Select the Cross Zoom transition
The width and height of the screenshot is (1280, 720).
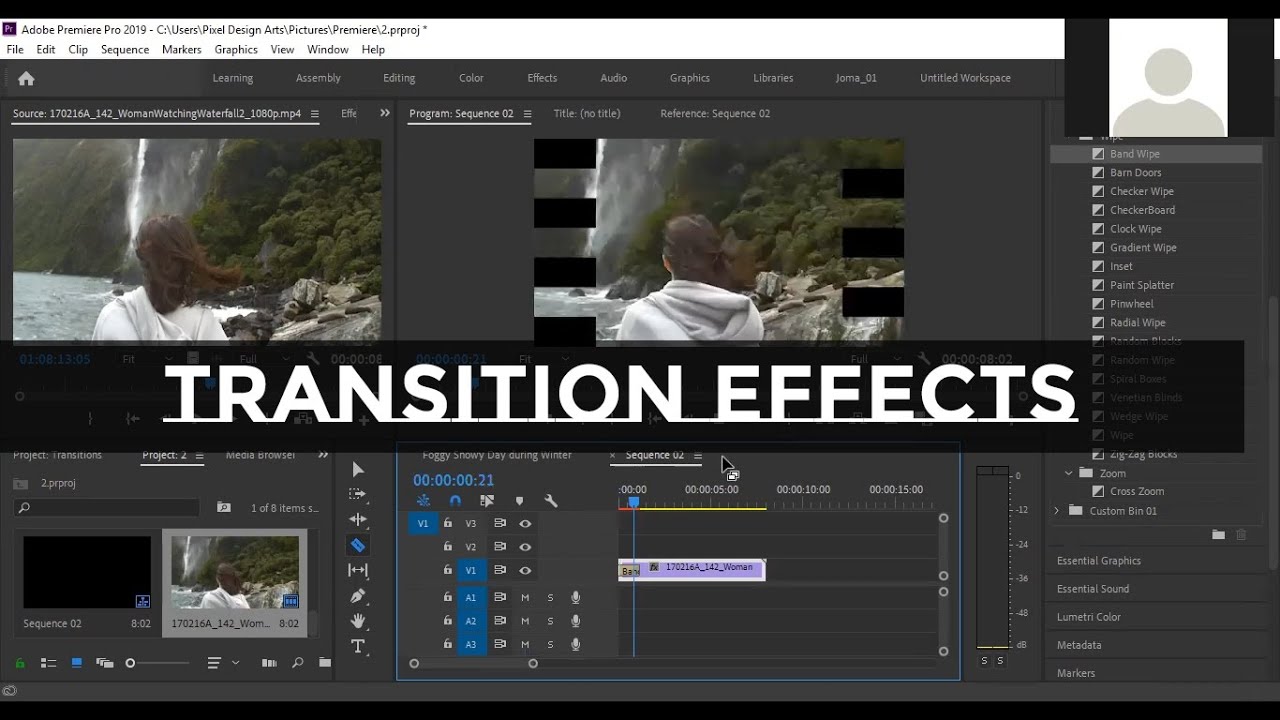pos(1137,492)
